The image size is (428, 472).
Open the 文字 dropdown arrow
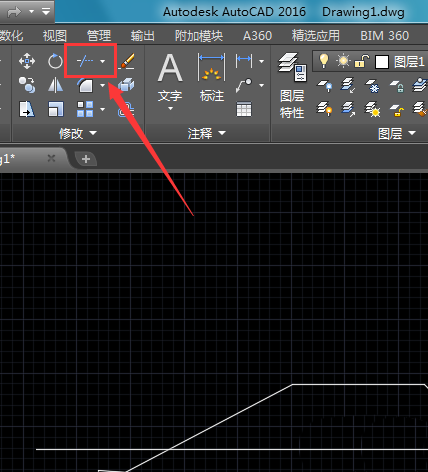click(170, 108)
